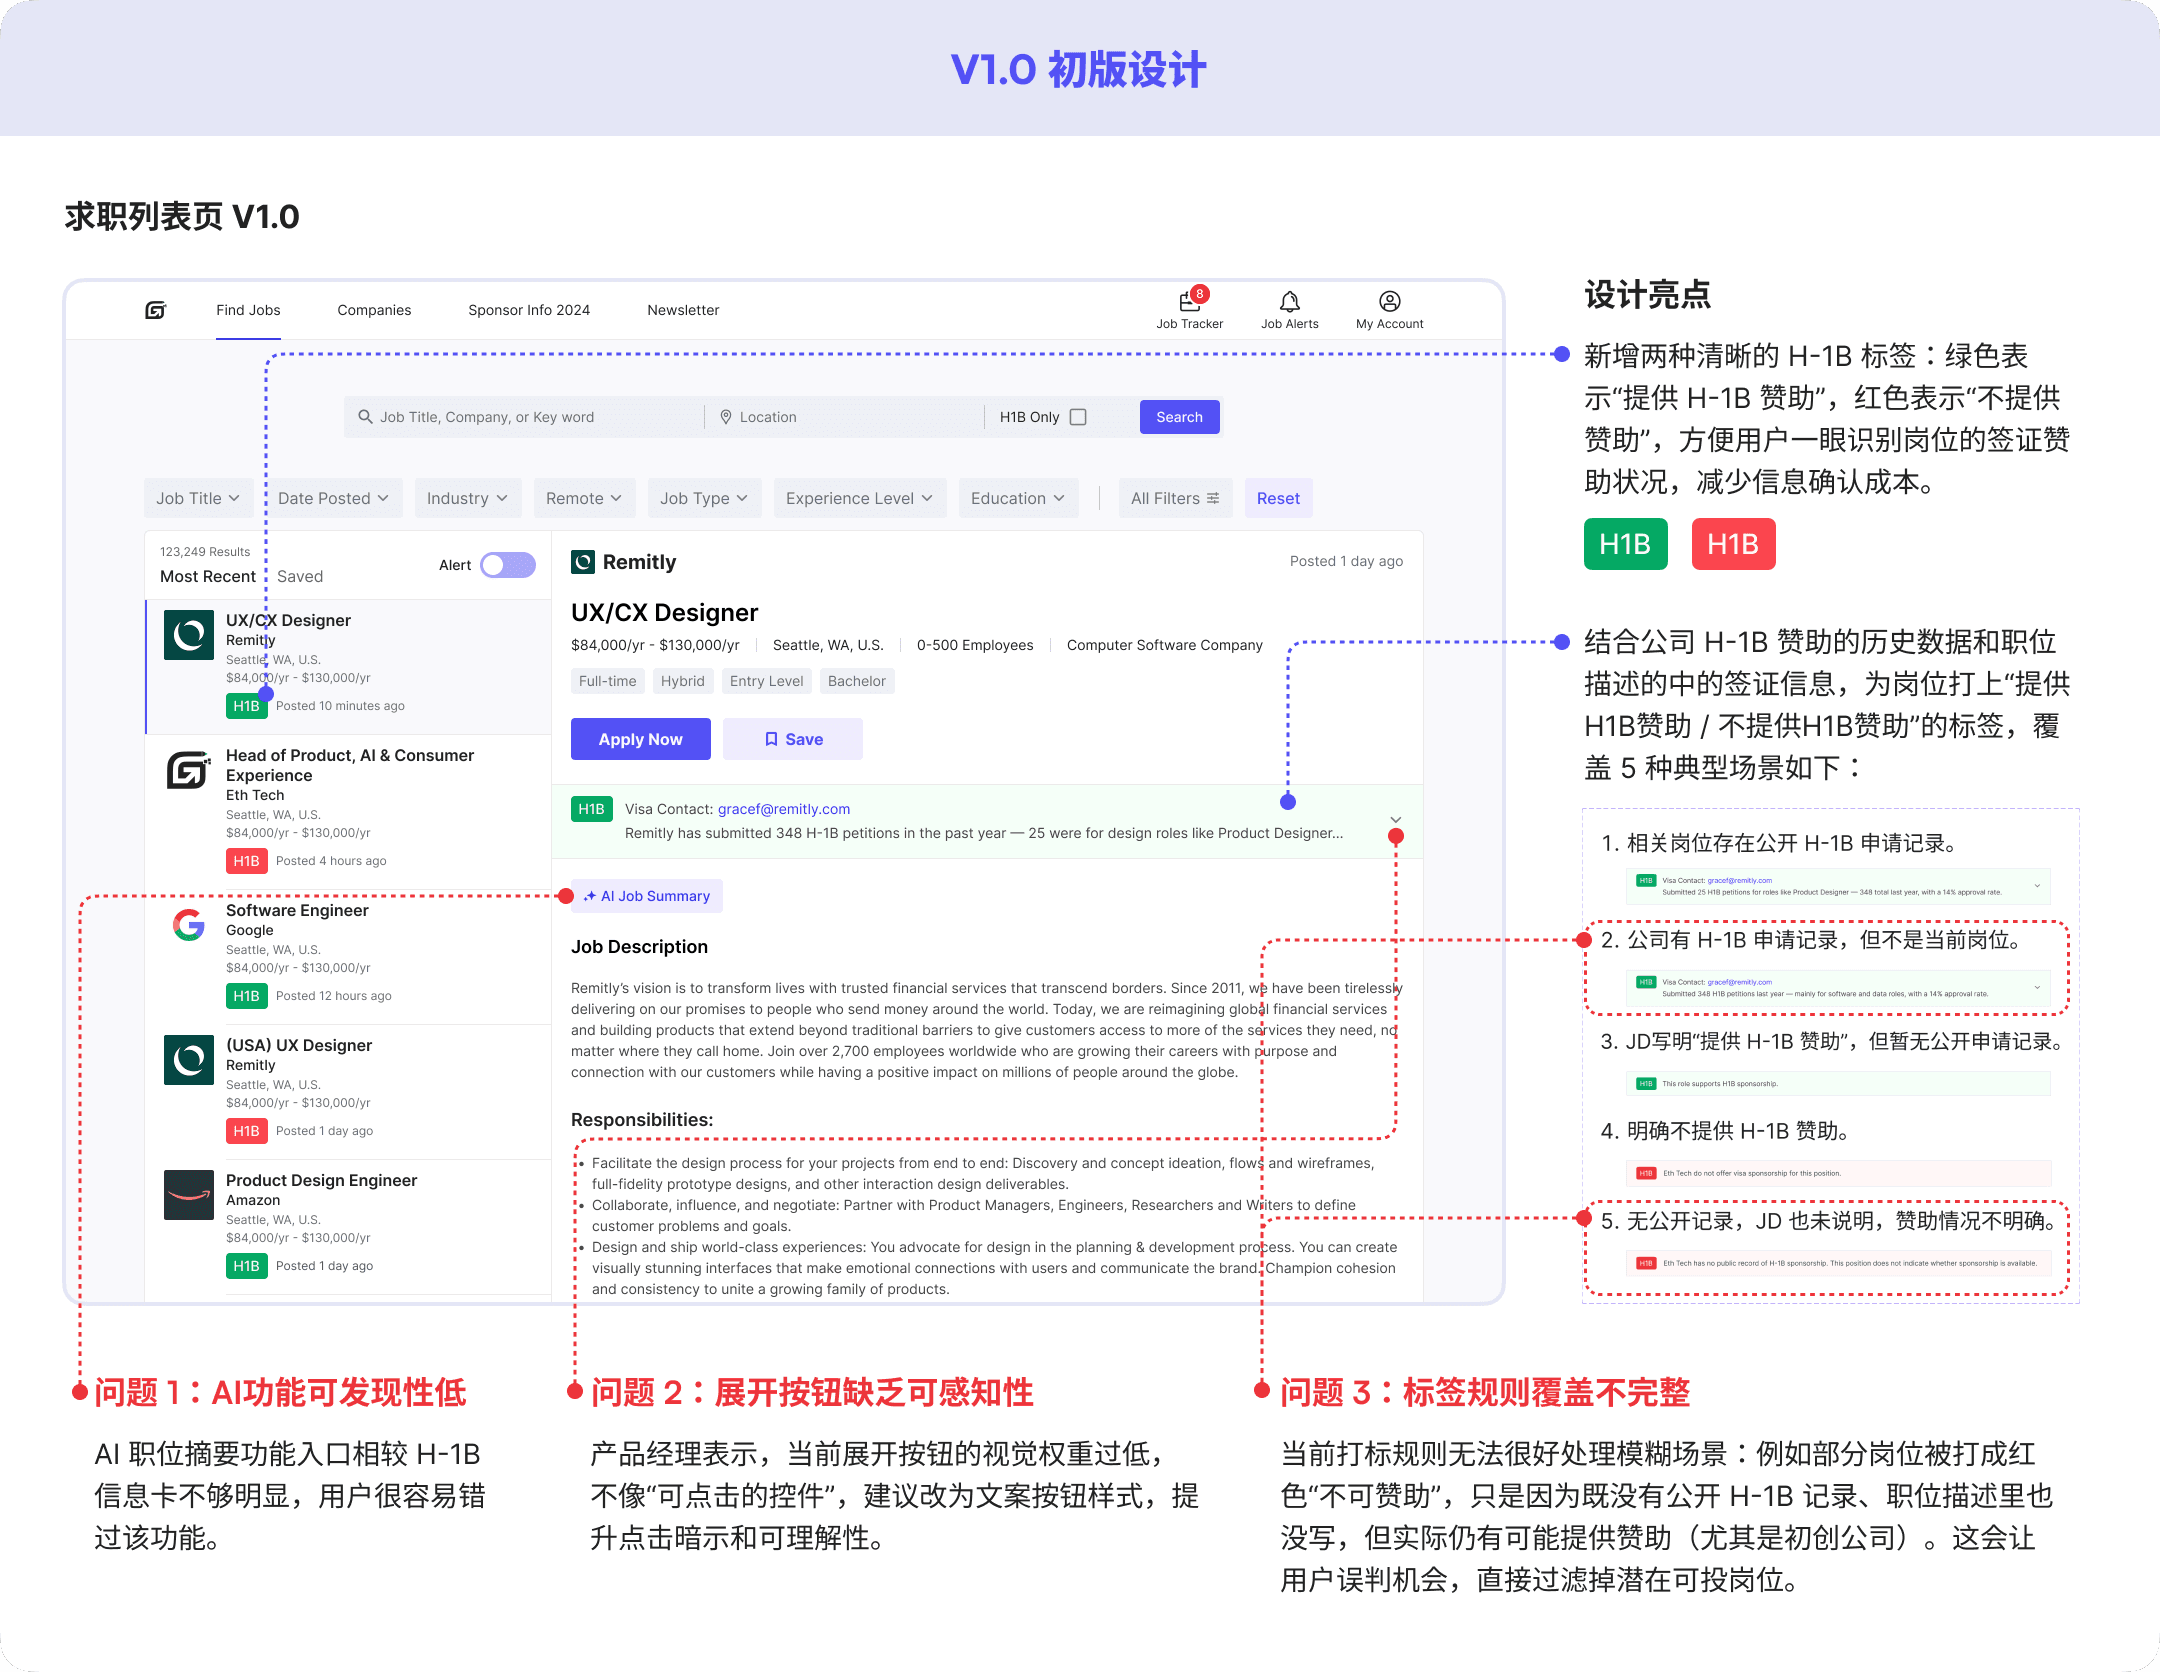Expand the Experience Level dropdown

pyautogui.click(x=859, y=498)
